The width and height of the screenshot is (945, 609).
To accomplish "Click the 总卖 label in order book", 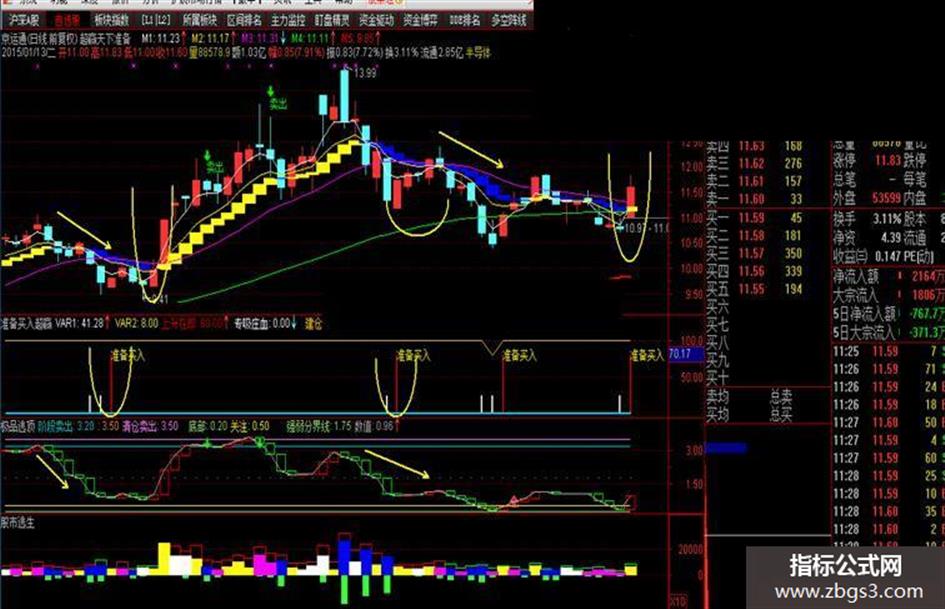I will (780, 397).
